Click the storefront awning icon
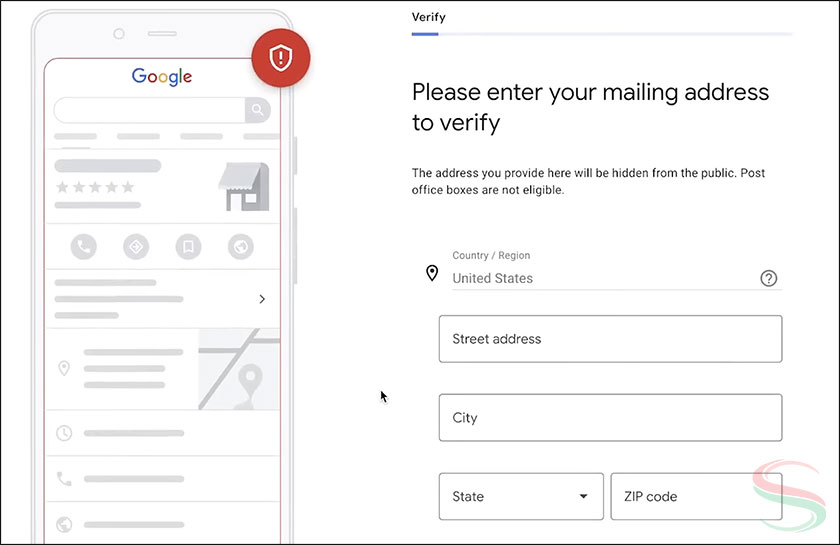This screenshot has width=840, height=545. [243, 187]
